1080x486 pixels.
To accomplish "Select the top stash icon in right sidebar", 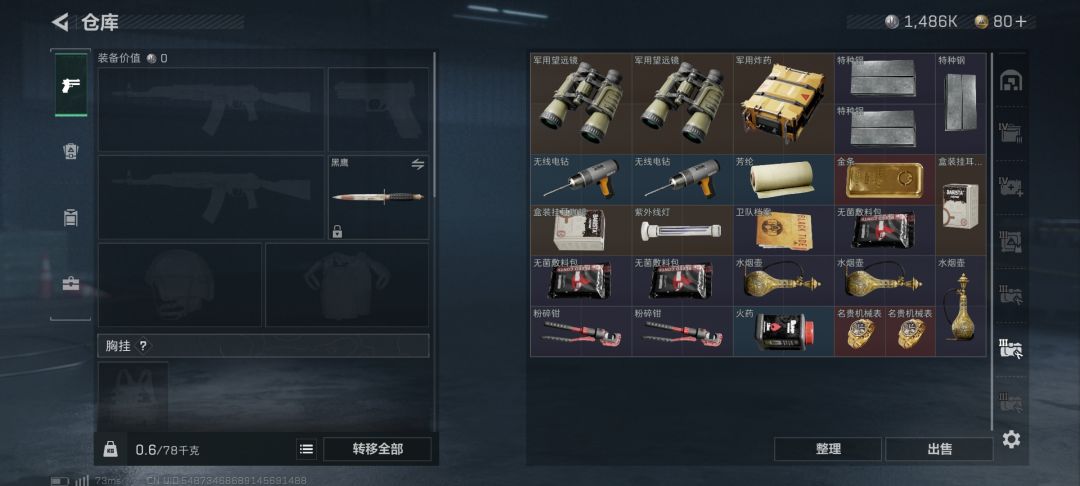I will click(1011, 81).
